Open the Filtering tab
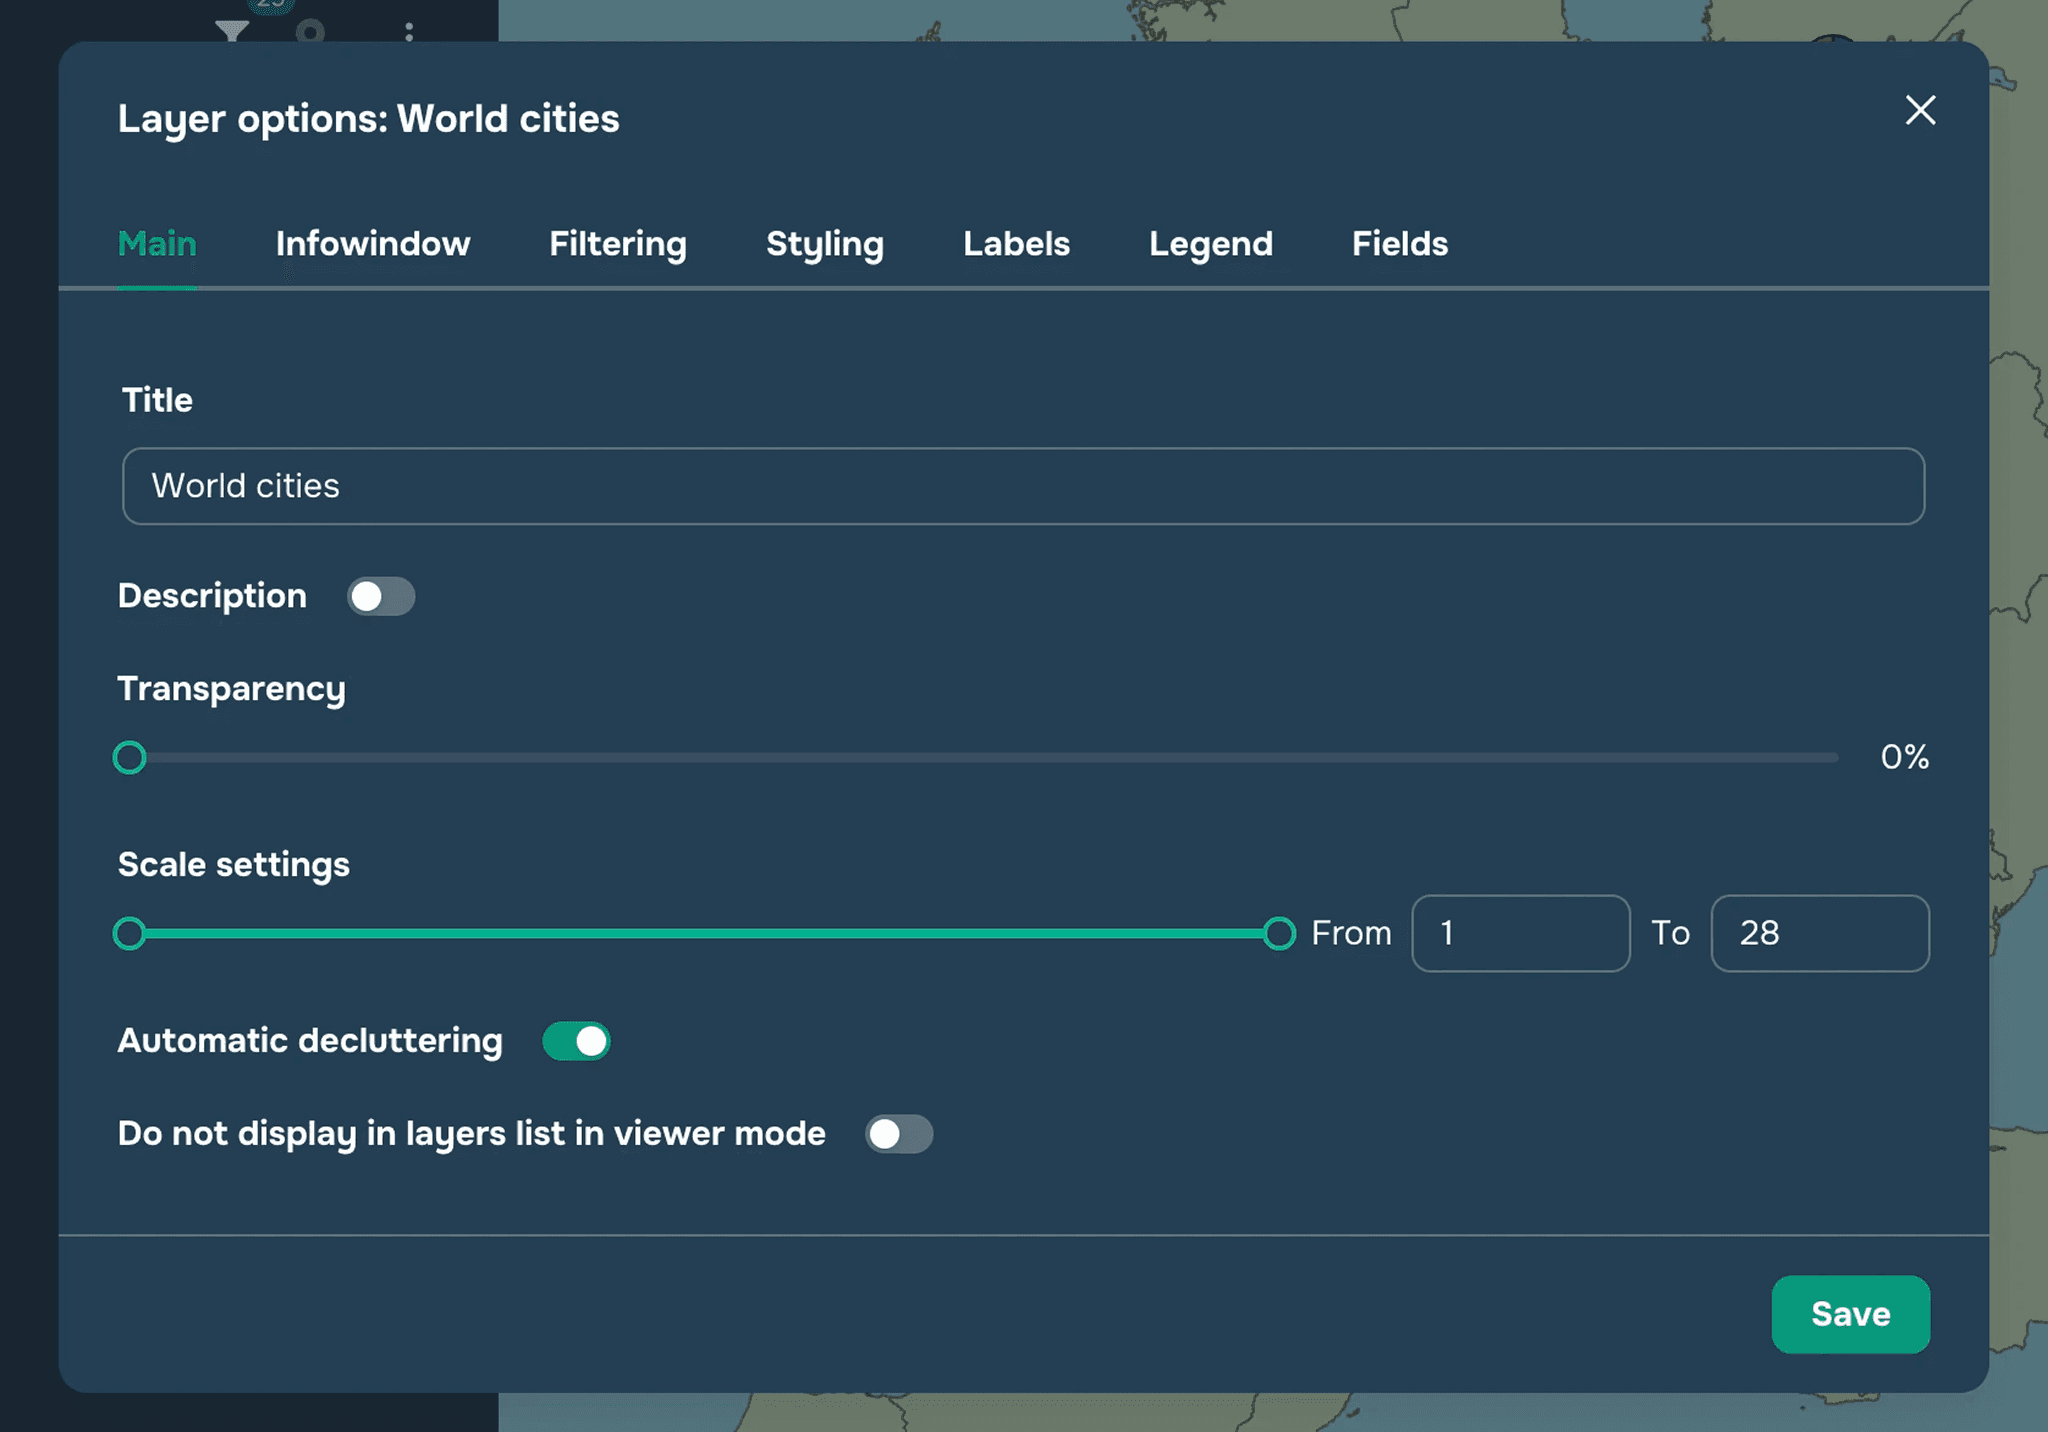The width and height of the screenshot is (2048, 1432). click(x=617, y=244)
